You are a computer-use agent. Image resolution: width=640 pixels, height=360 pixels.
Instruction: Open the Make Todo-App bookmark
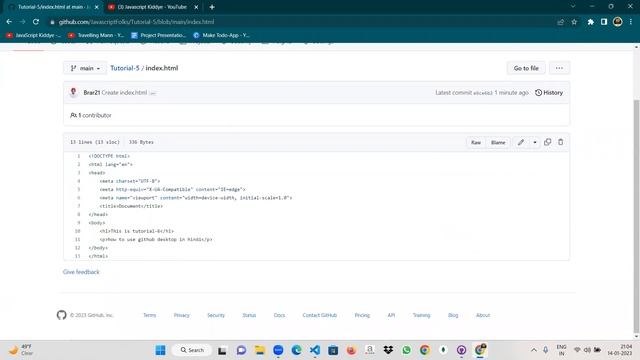(221, 35)
